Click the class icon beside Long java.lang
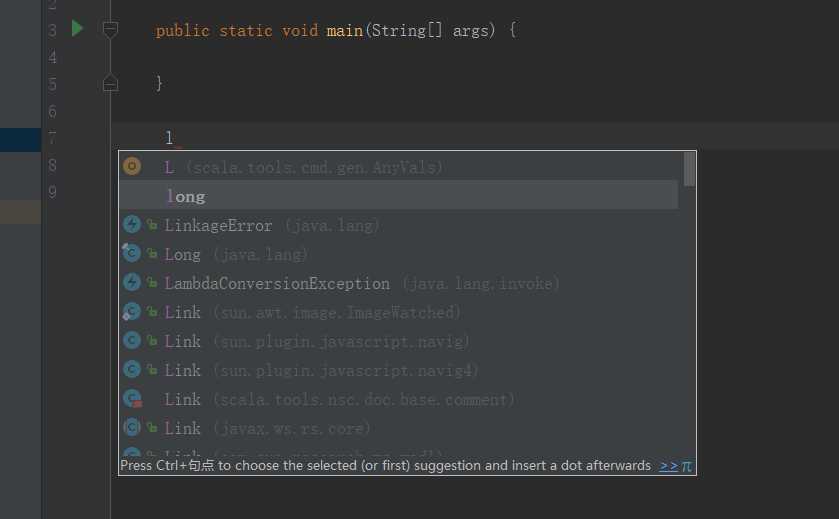The width and height of the screenshot is (839, 519). (x=131, y=254)
